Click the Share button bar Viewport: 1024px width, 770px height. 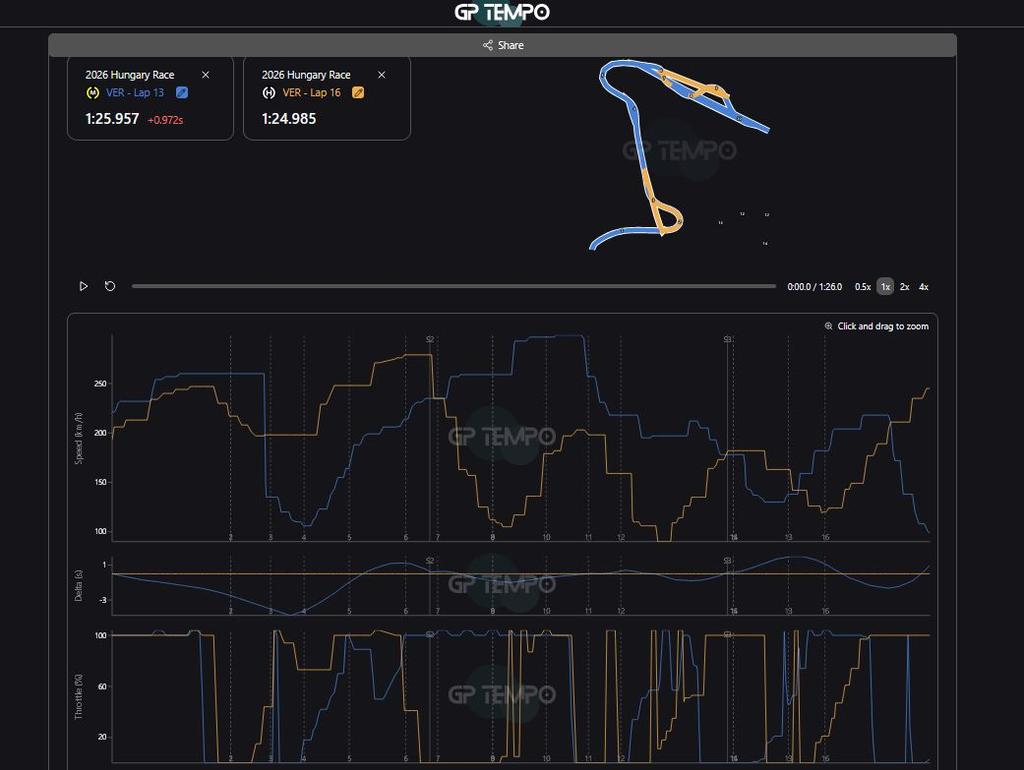pyautogui.click(x=502, y=45)
